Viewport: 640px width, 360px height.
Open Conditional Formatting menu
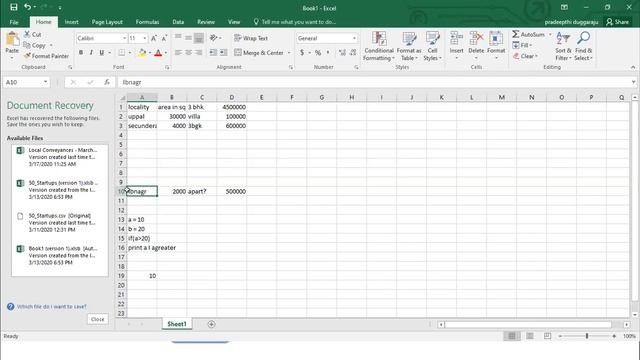pyautogui.click(x=379, y=46)
